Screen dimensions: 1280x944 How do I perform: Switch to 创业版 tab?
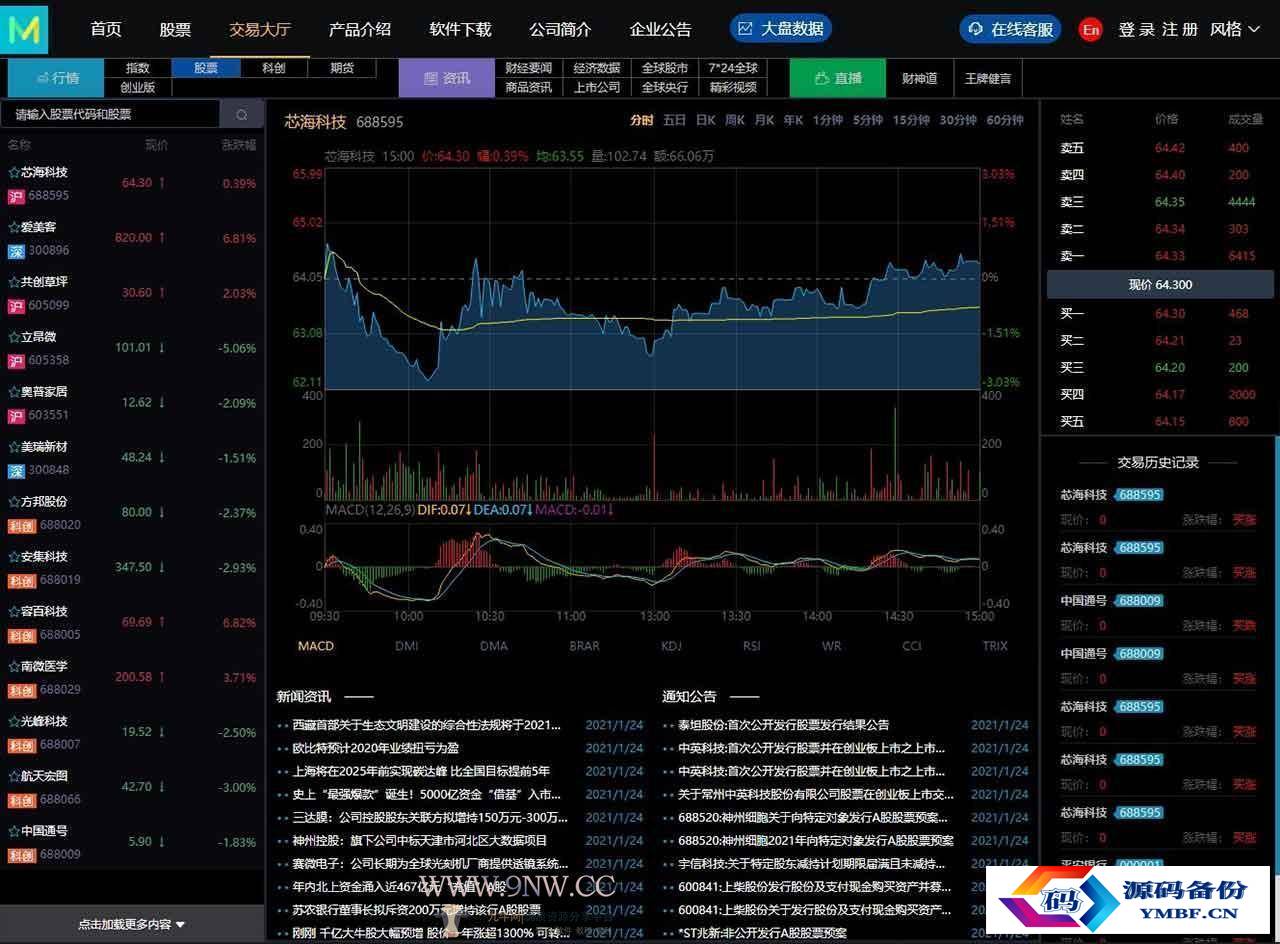point(138,87)
